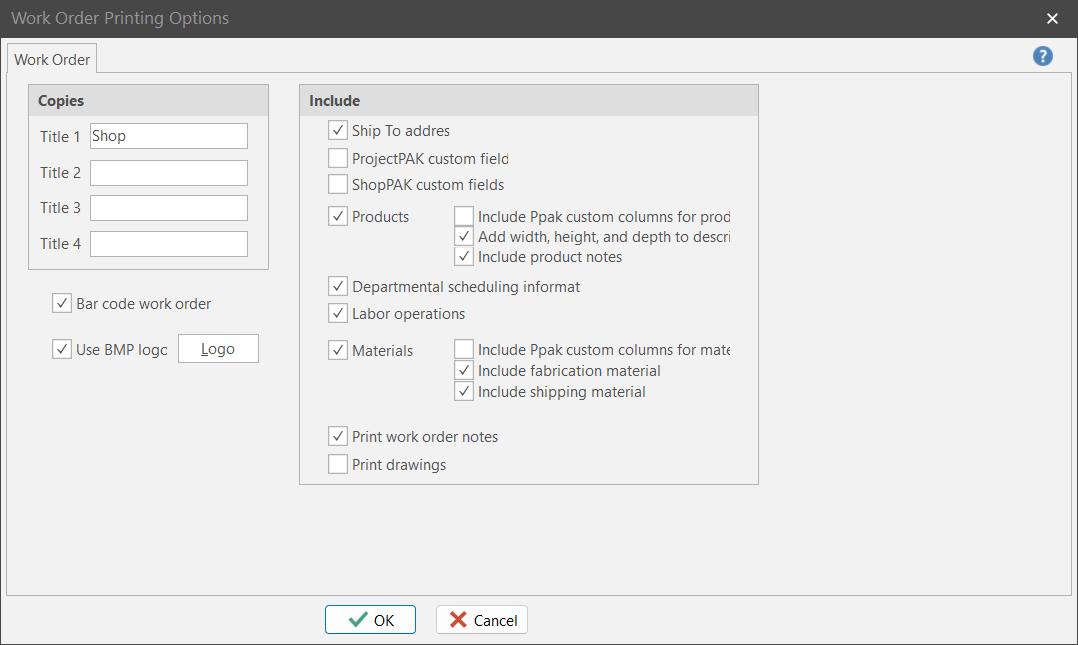Enable ProjectPAK custom fields checkbox
Screen dimensions: 1078x645
pyautogui.click(x=338, y=158)
